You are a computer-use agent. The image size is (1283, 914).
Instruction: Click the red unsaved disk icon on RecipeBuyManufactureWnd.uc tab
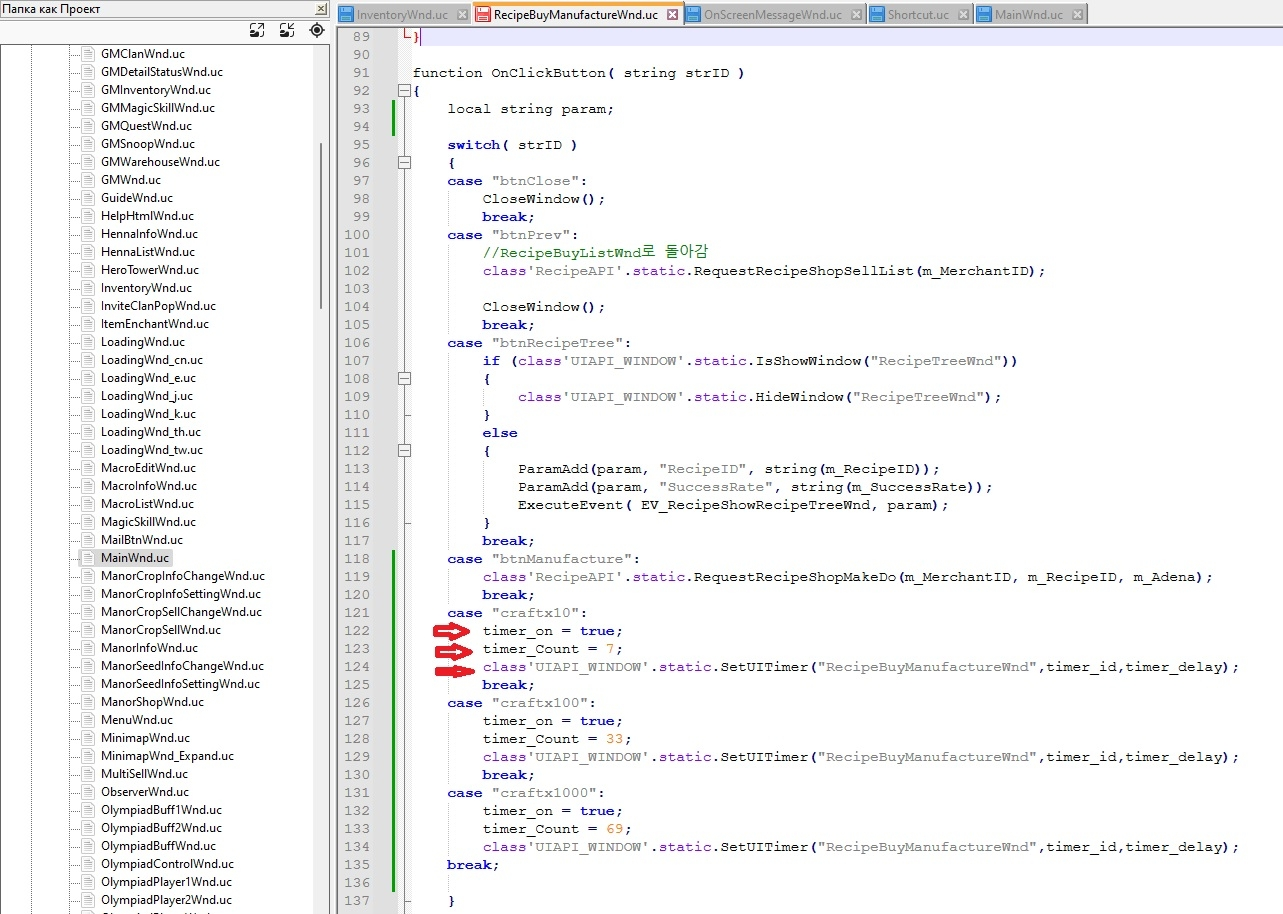coord(483,15)
